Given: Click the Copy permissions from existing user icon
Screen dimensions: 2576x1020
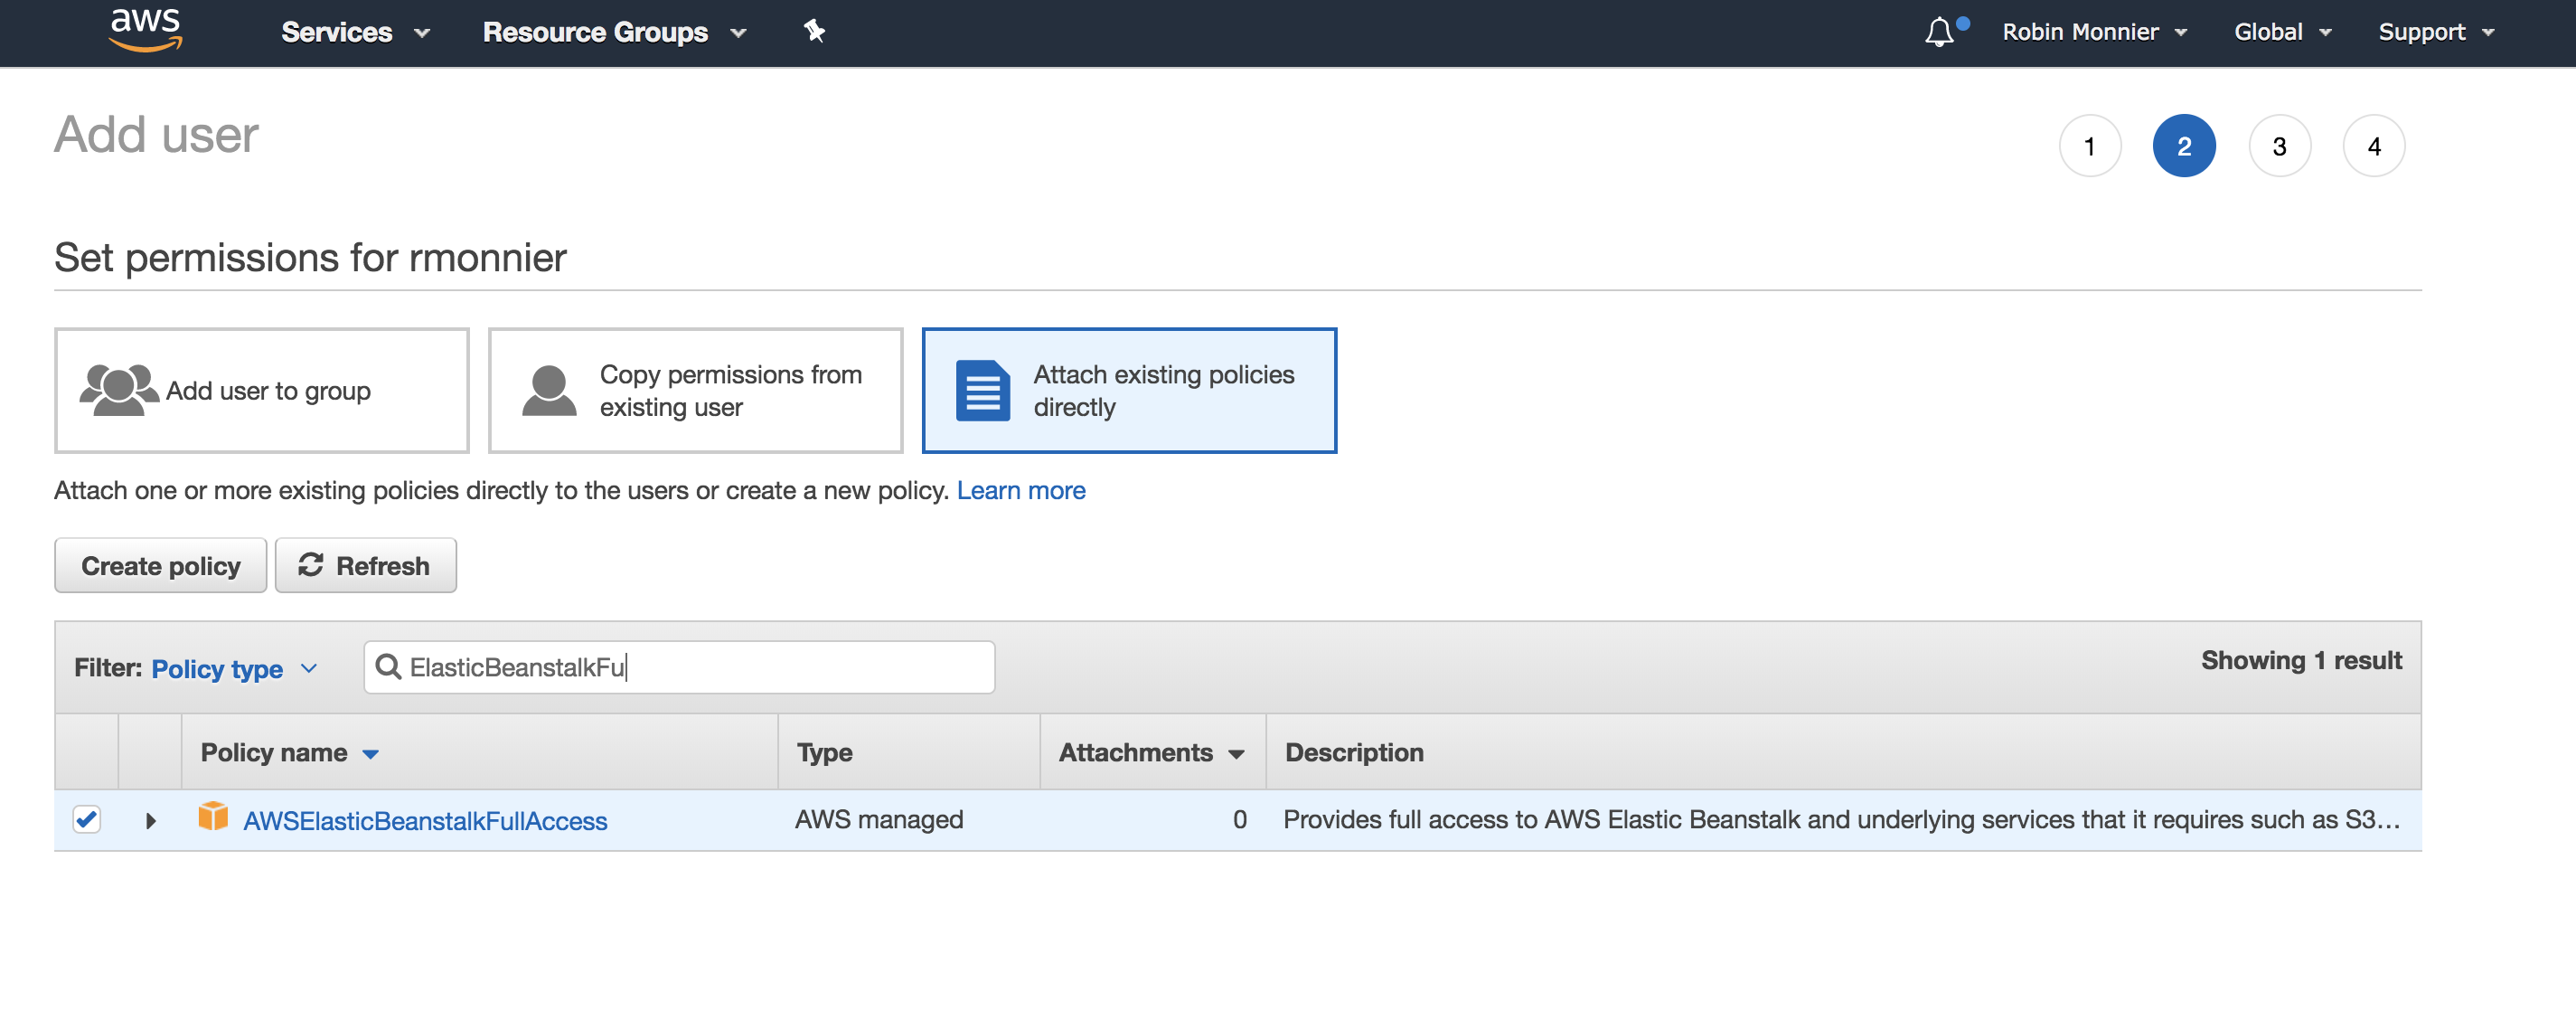Looking at the screenshot, I should [x=552, y=389].
